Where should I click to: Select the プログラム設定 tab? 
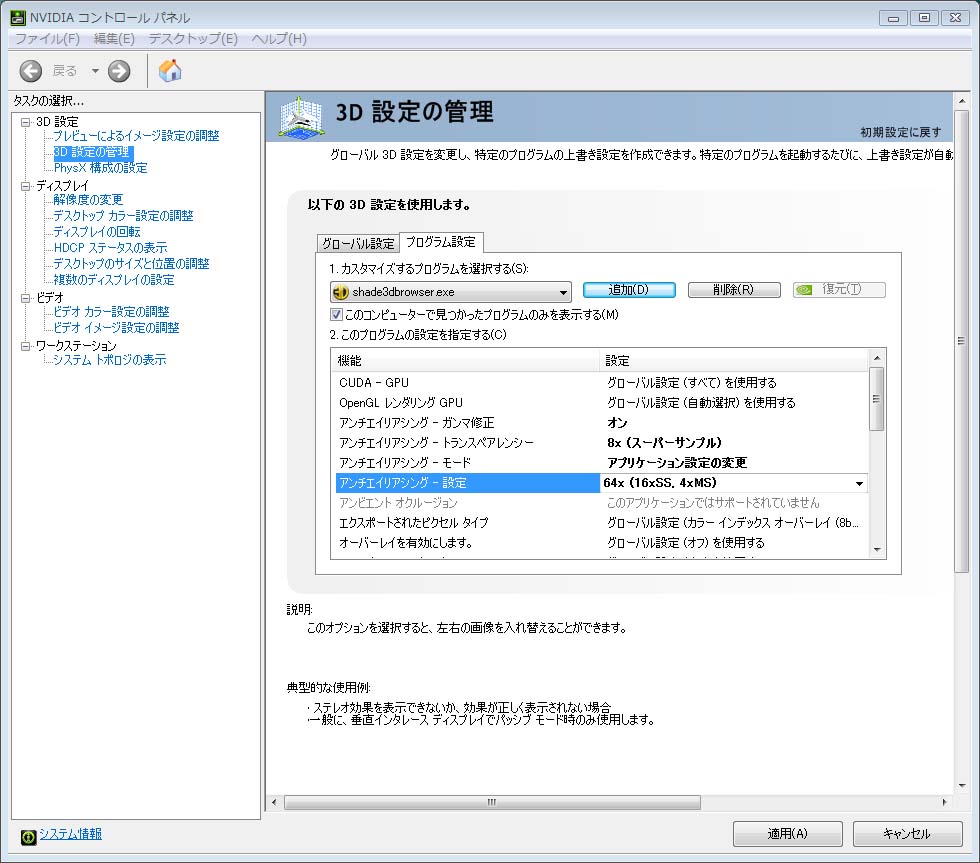click(441, 242)
